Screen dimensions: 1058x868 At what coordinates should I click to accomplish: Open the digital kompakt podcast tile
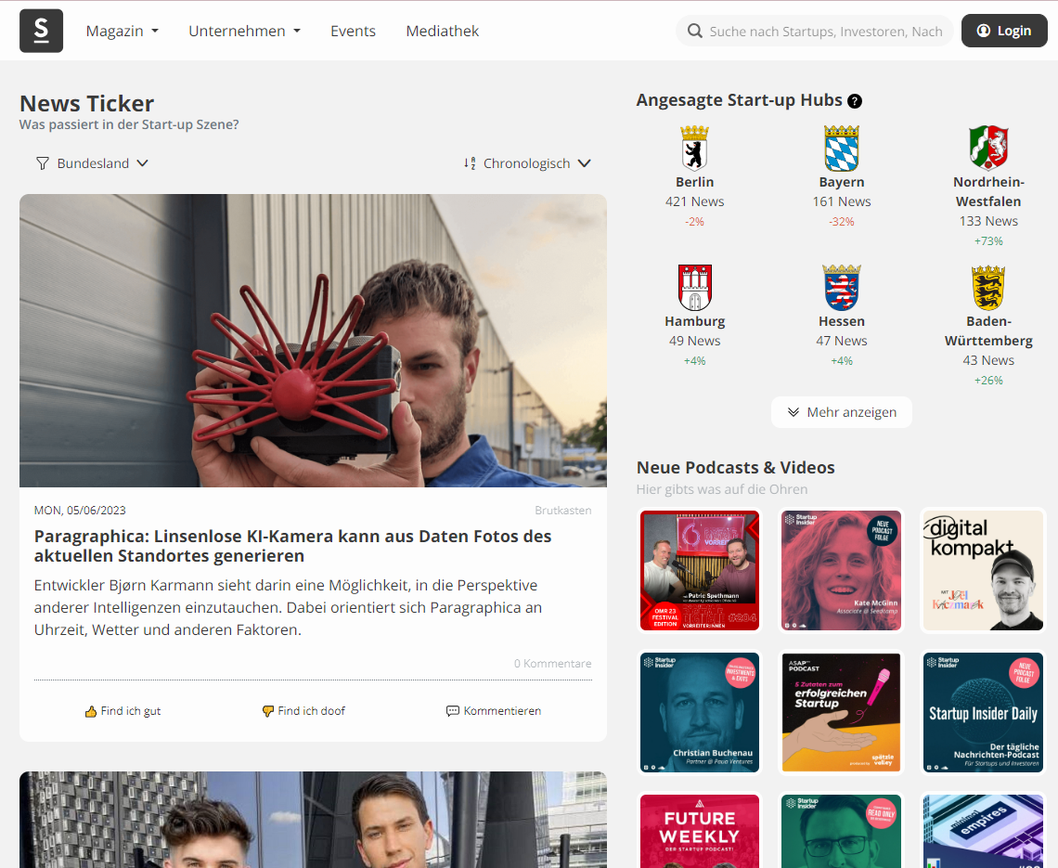coord(983,570)
